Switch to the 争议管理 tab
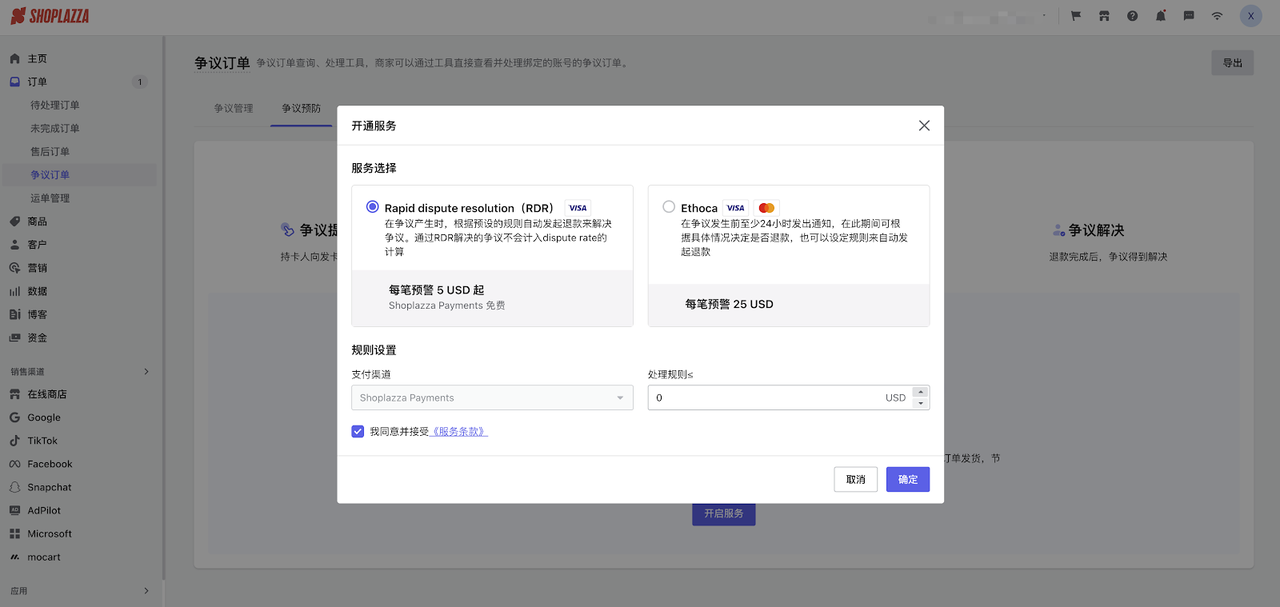This screenshot has height=607, width=1280. point(232,107)
